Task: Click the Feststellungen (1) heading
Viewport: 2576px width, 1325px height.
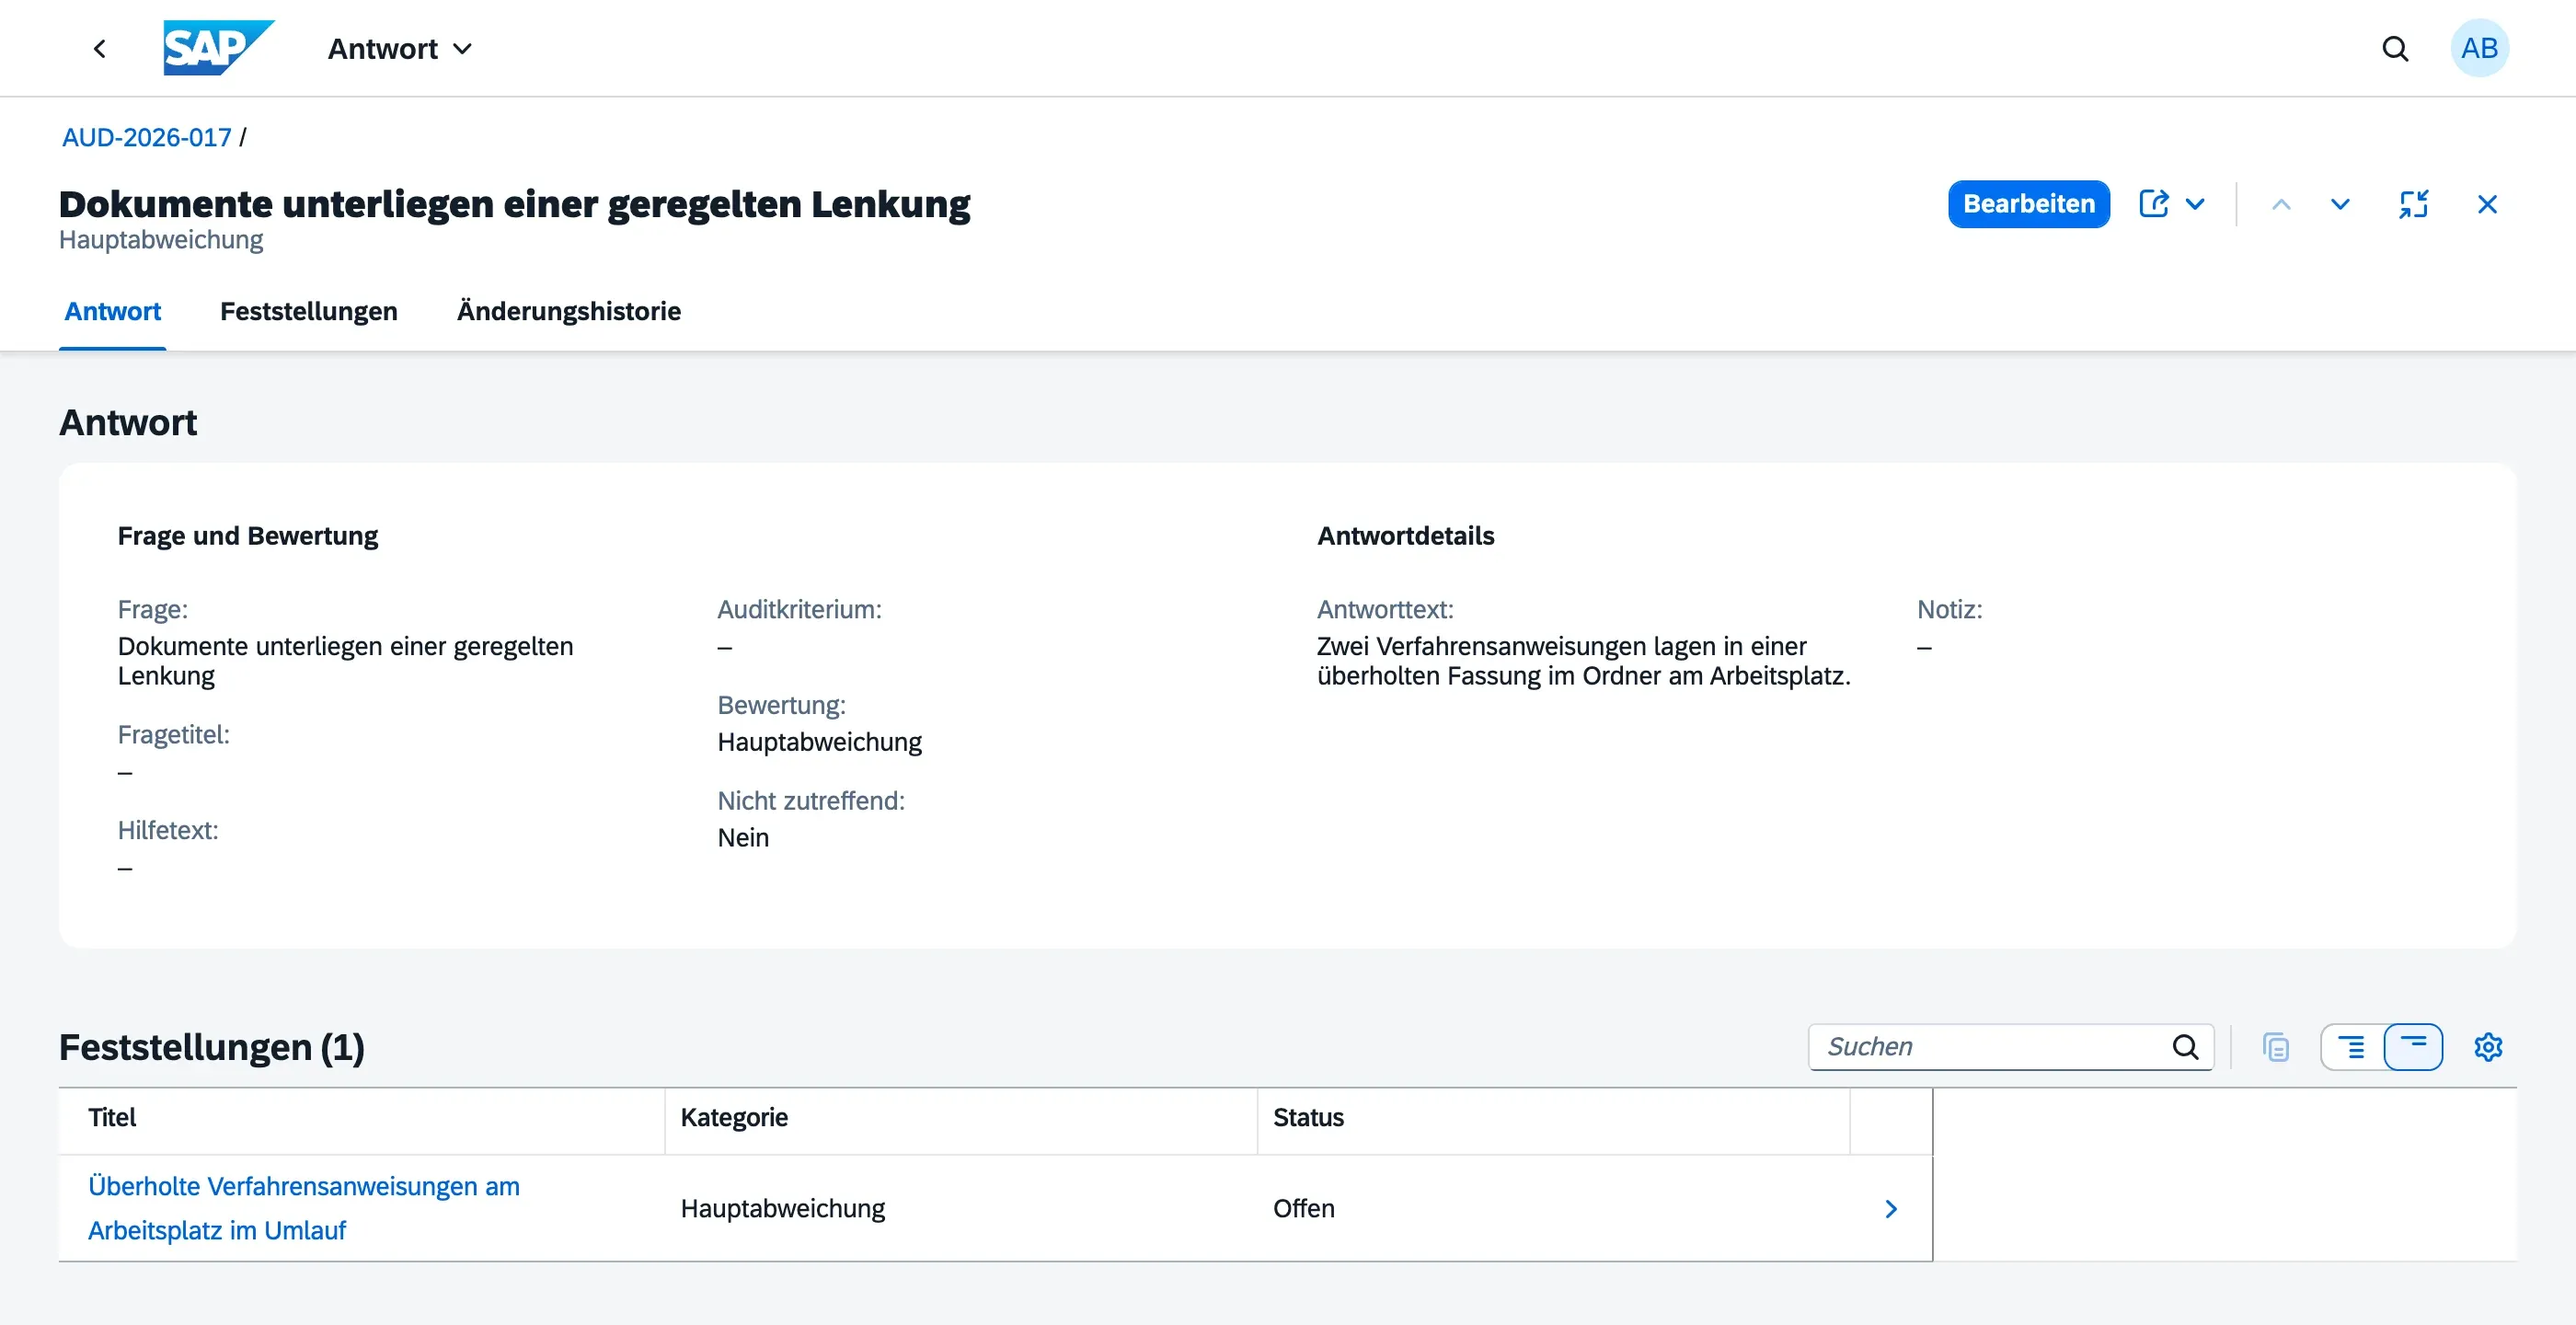Action: 212,1046
